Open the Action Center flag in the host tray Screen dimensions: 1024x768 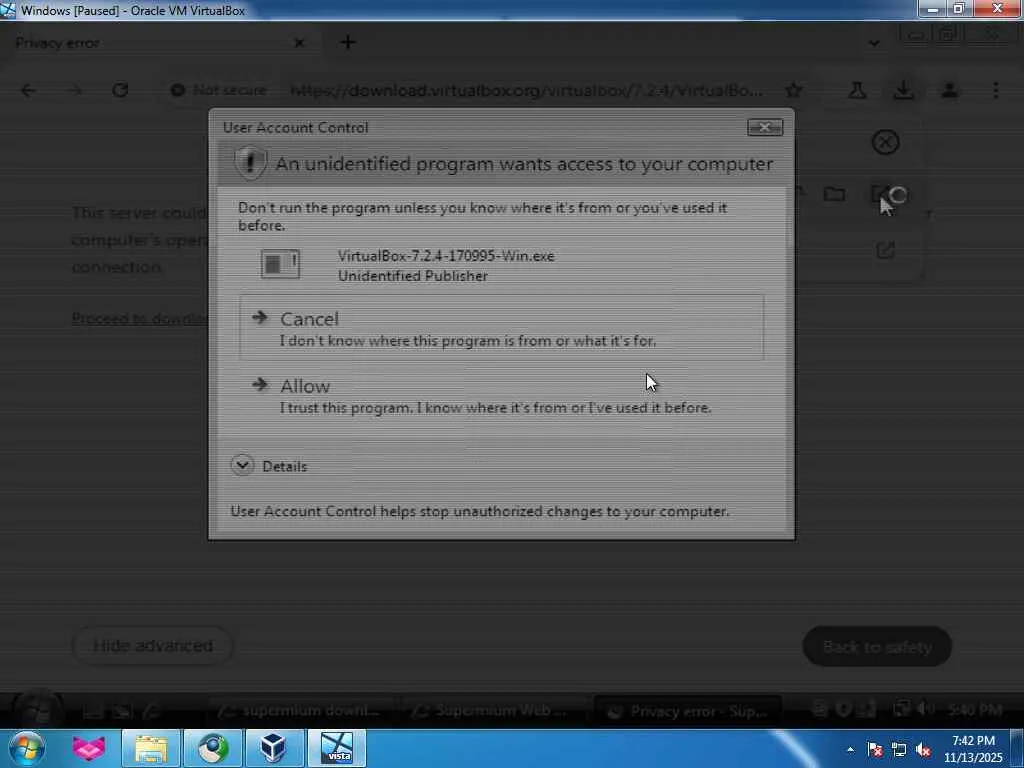[875, 749]
